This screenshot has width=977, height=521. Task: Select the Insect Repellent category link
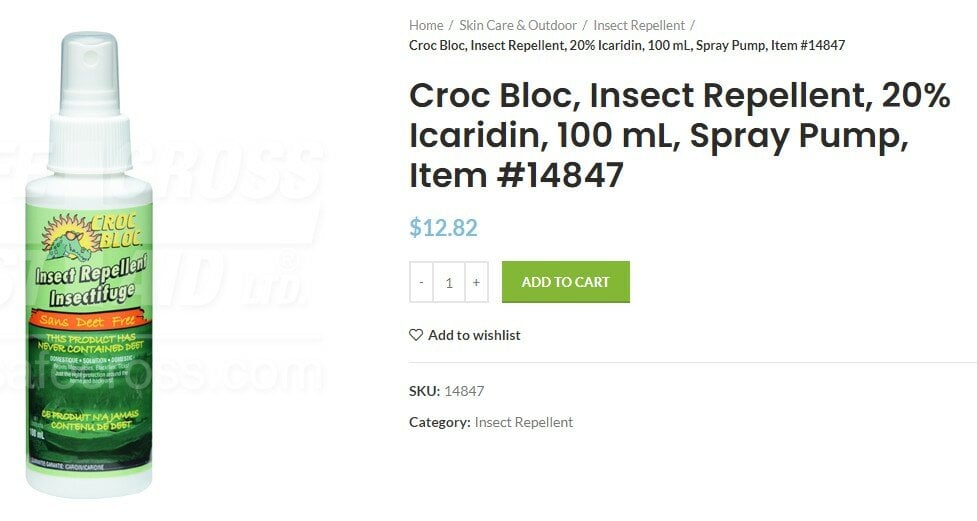523,423
